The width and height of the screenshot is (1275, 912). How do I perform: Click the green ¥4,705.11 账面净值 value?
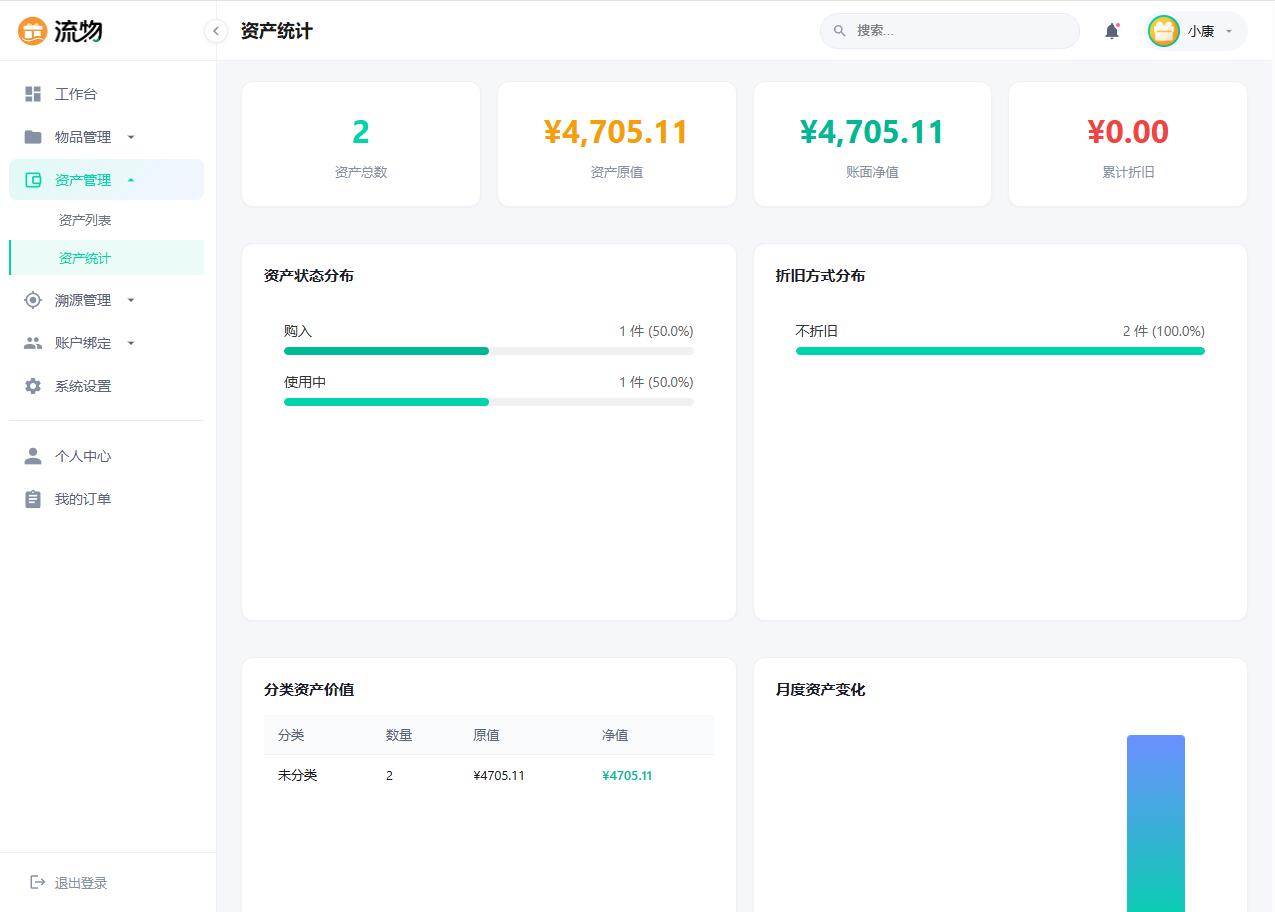coord(872,132)
